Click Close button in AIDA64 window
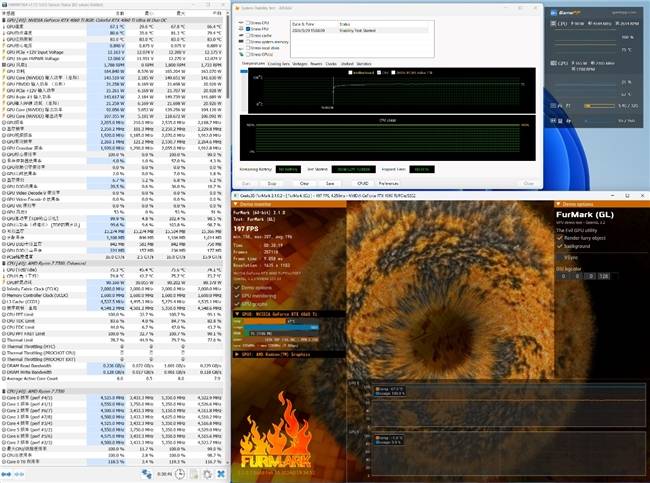This screenshot has width=650, height=483. 528,183
